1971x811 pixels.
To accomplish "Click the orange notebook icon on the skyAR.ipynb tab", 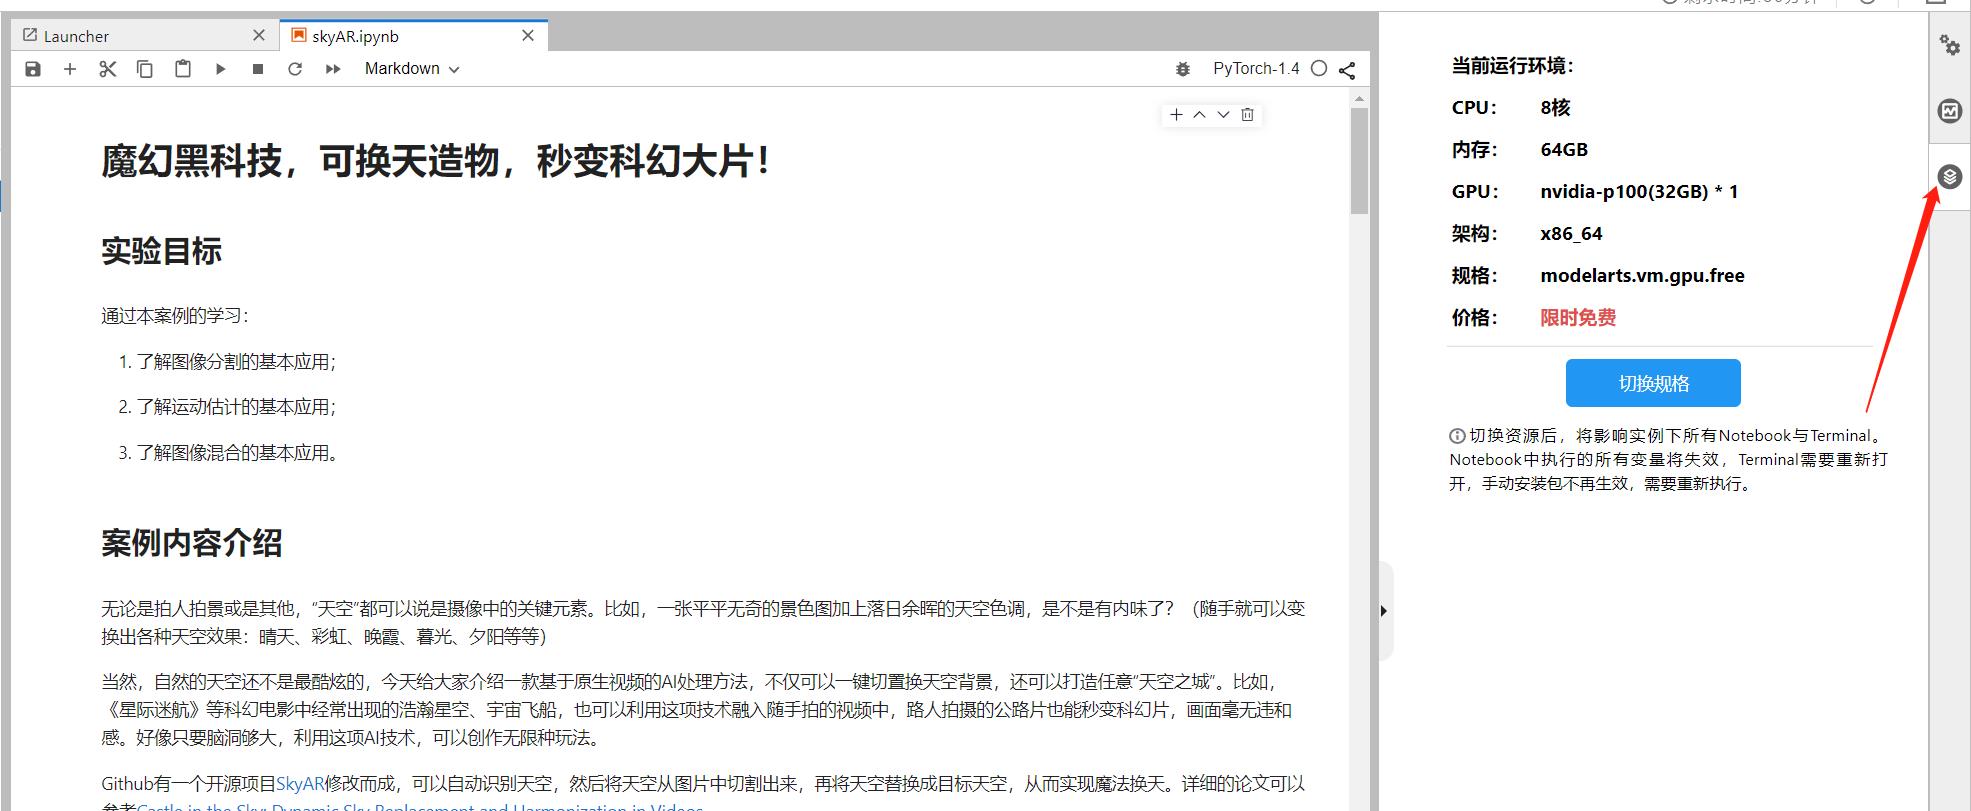I will [298, 36].
